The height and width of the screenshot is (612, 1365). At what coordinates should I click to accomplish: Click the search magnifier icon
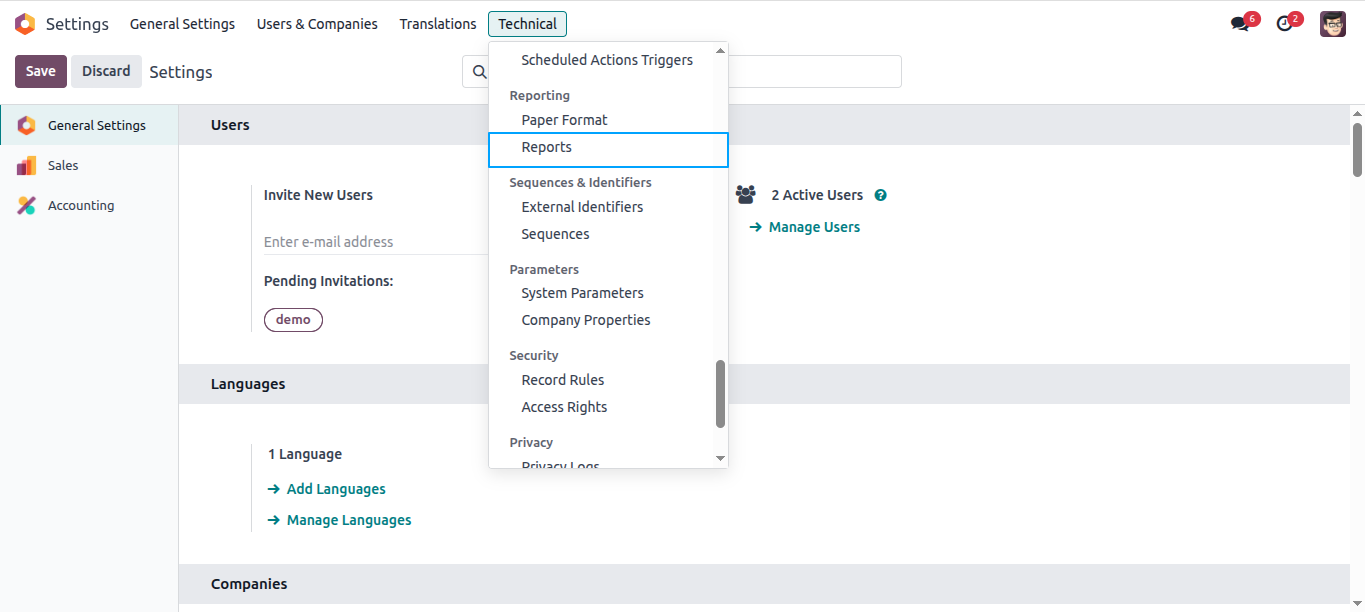point(479,72)
